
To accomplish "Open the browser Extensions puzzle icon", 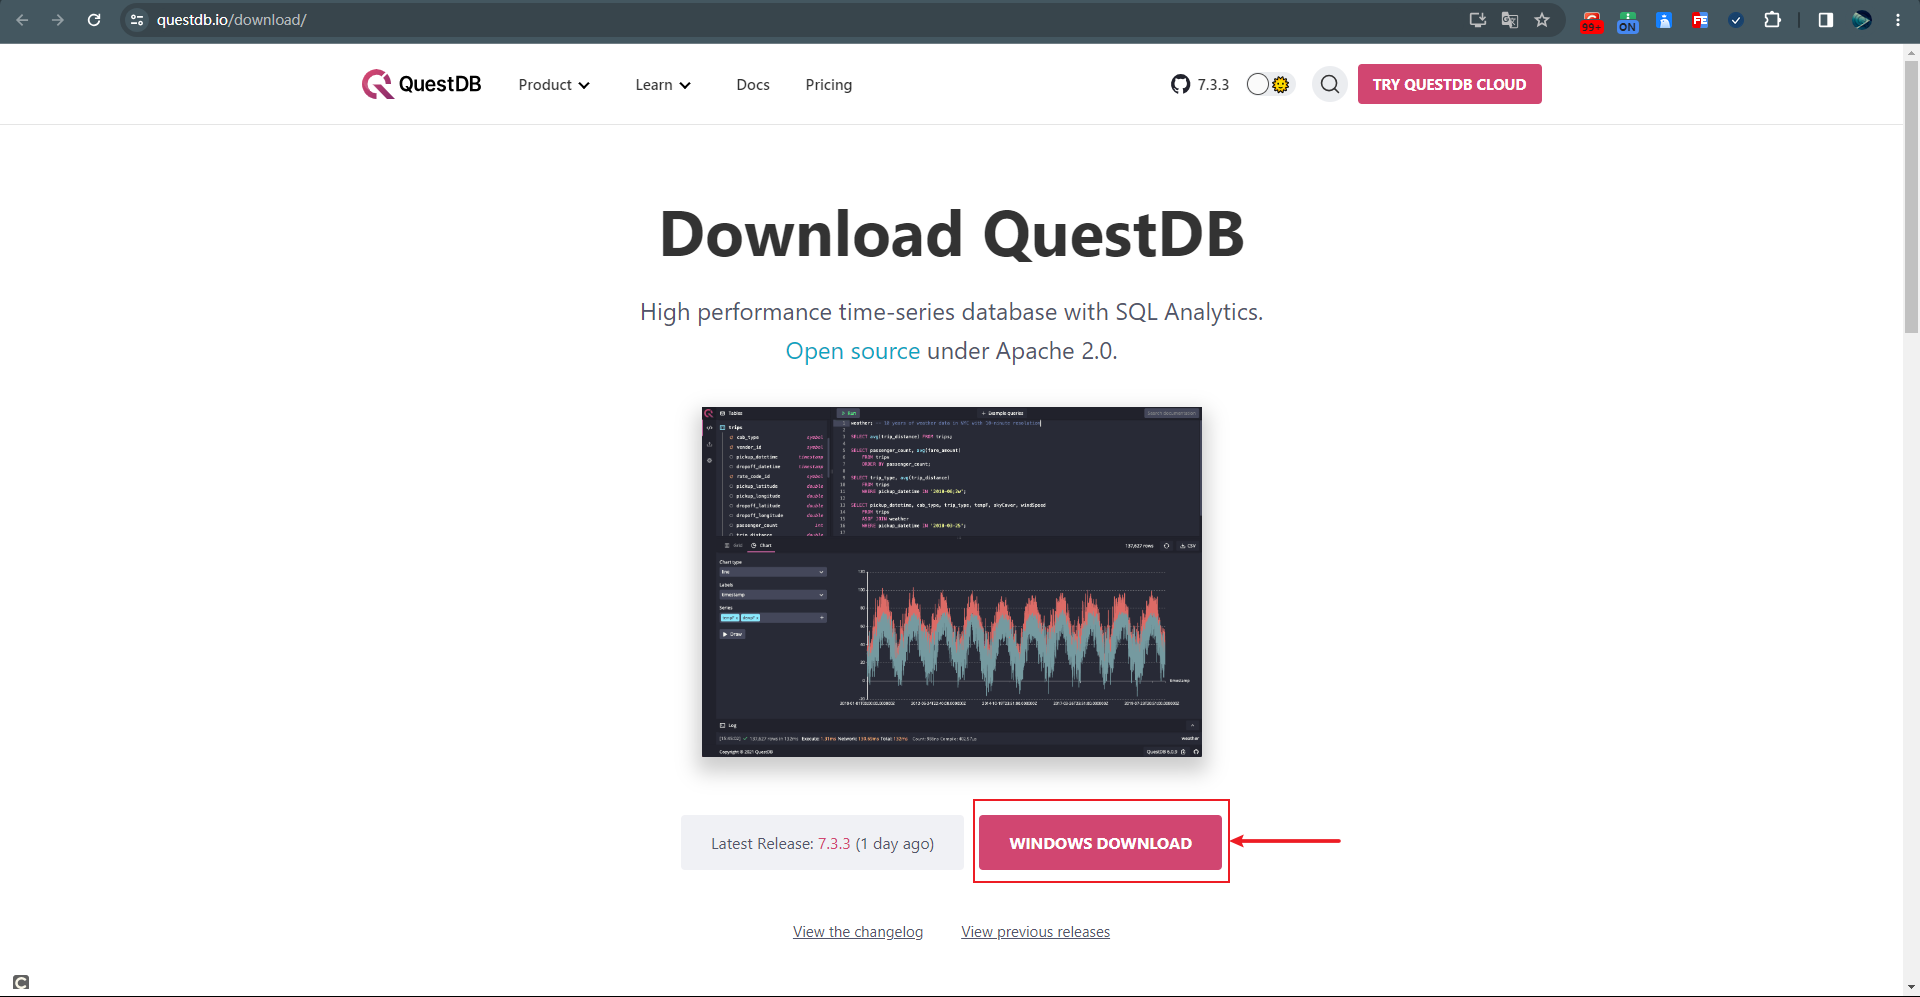I will pyautogui.click(x=1772, y=20).
